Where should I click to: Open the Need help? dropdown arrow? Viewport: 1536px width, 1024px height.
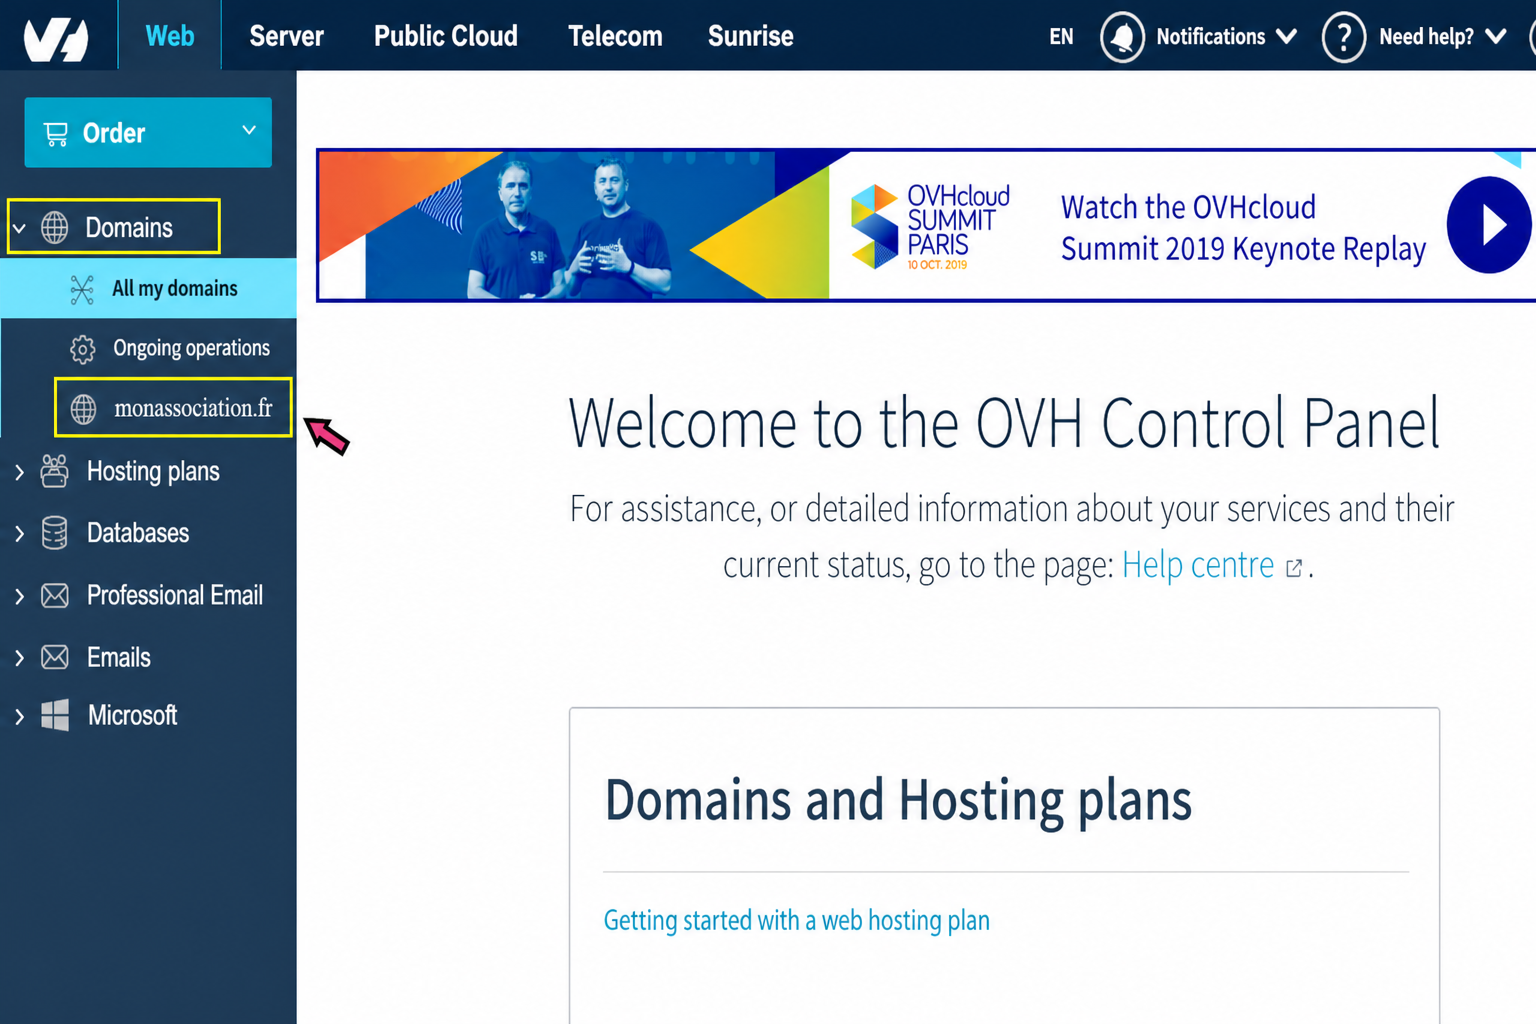click(1496, 37)
